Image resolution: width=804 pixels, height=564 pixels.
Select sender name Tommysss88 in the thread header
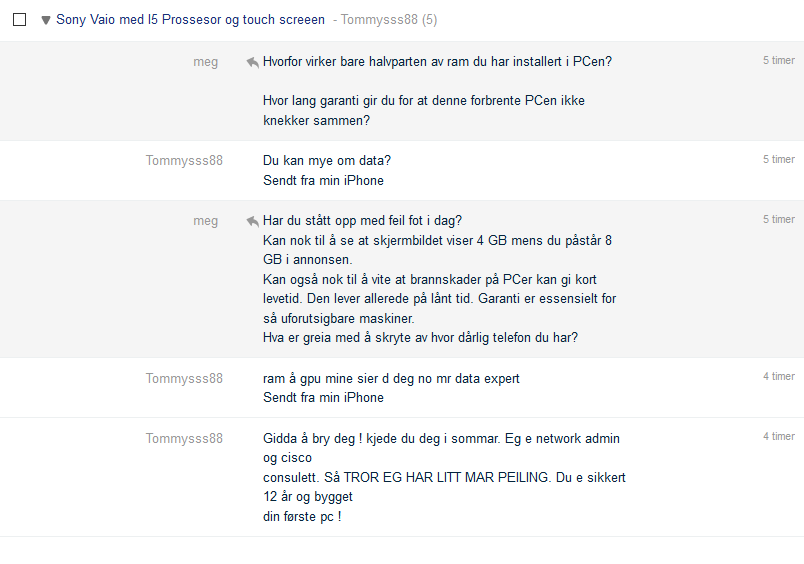click(379, 19)
